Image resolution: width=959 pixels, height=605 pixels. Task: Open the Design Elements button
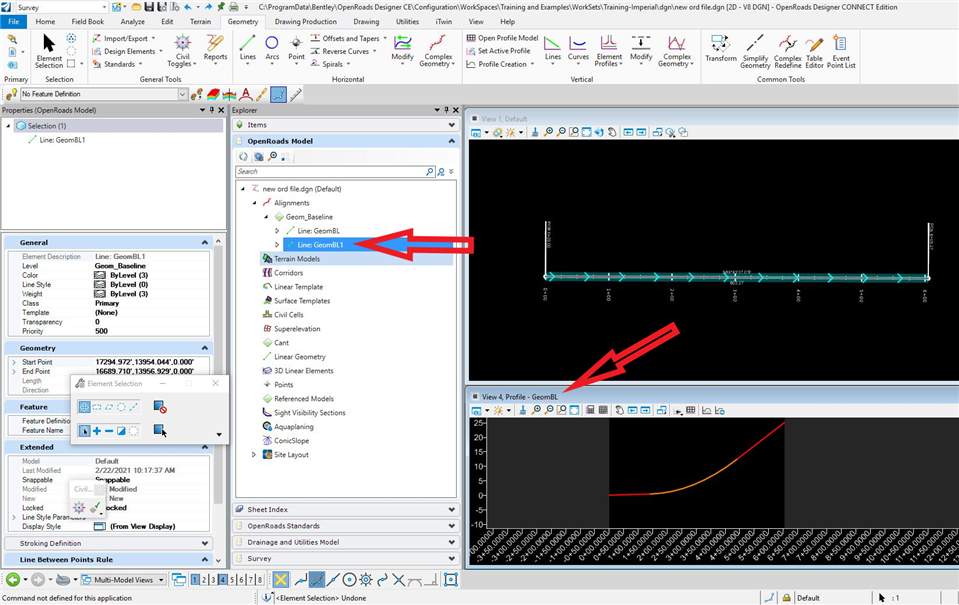pyautogui.click(x=127, y=51)
